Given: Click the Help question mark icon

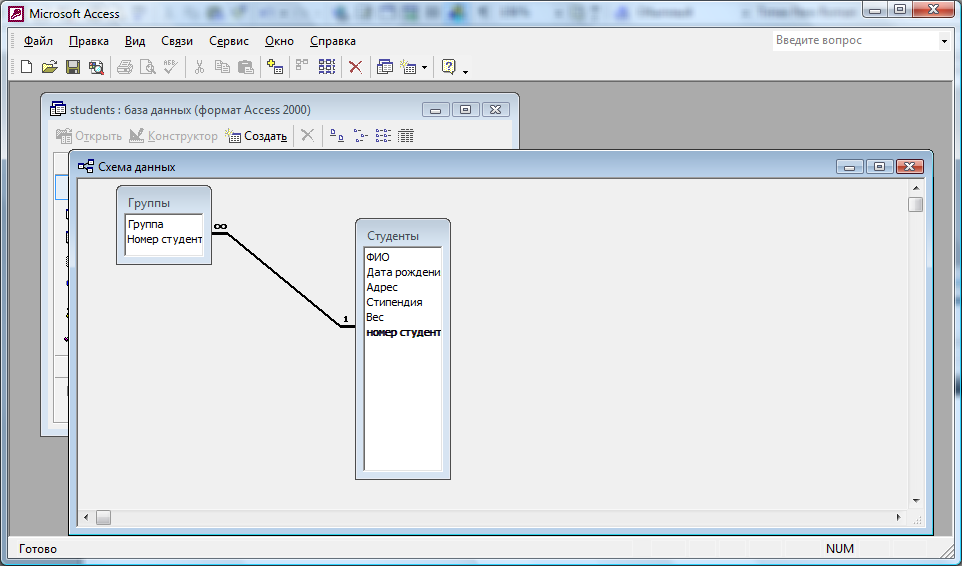Looking at the screenshot, I should (x=449, y=67).
